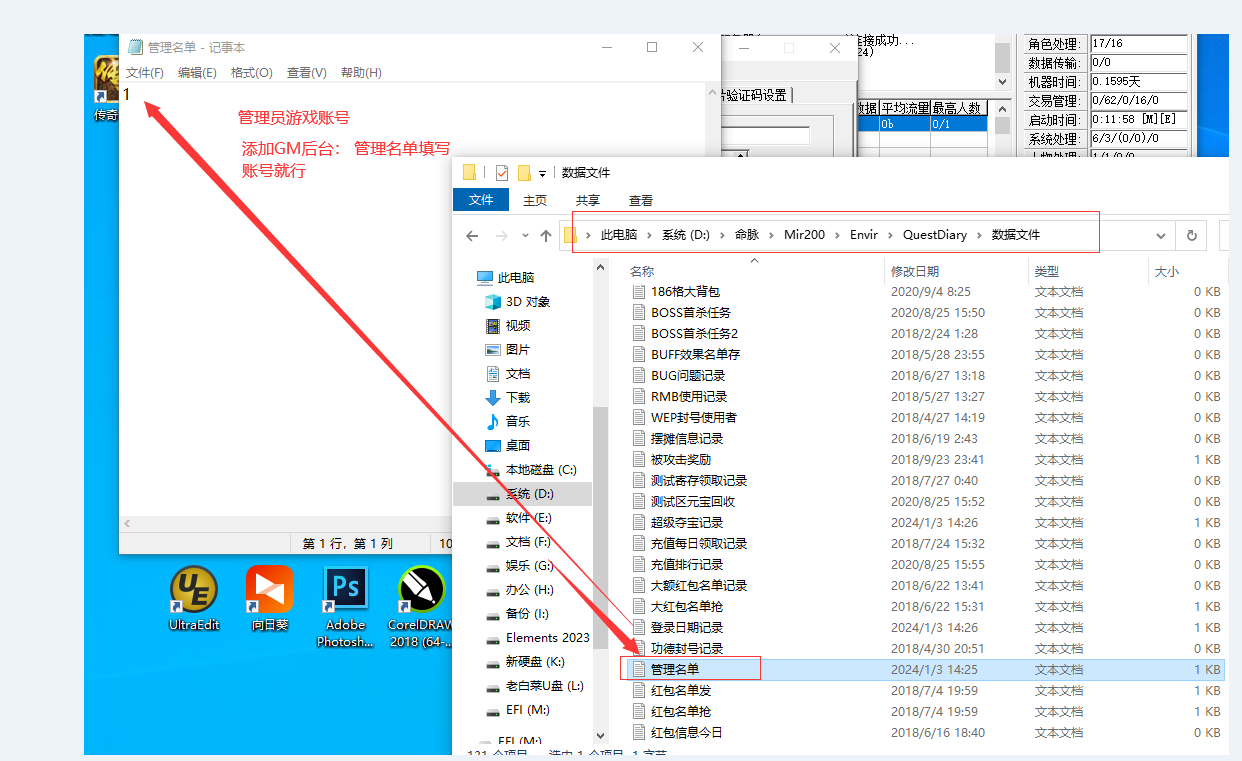Expand the address bar history dropdown

1161,236
